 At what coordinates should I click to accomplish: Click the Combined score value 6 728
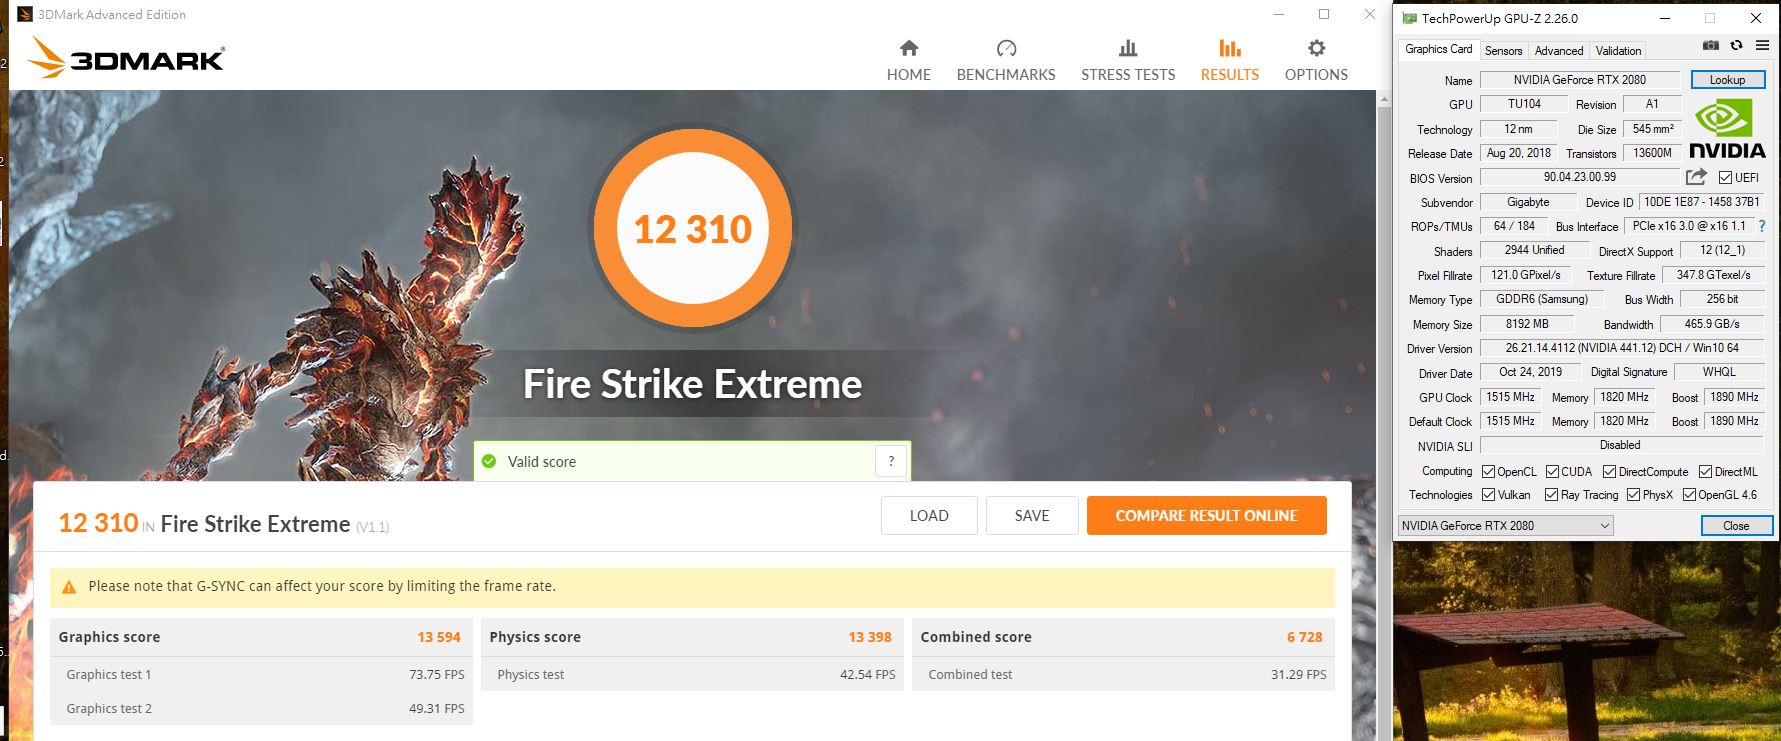point(1304,637)
